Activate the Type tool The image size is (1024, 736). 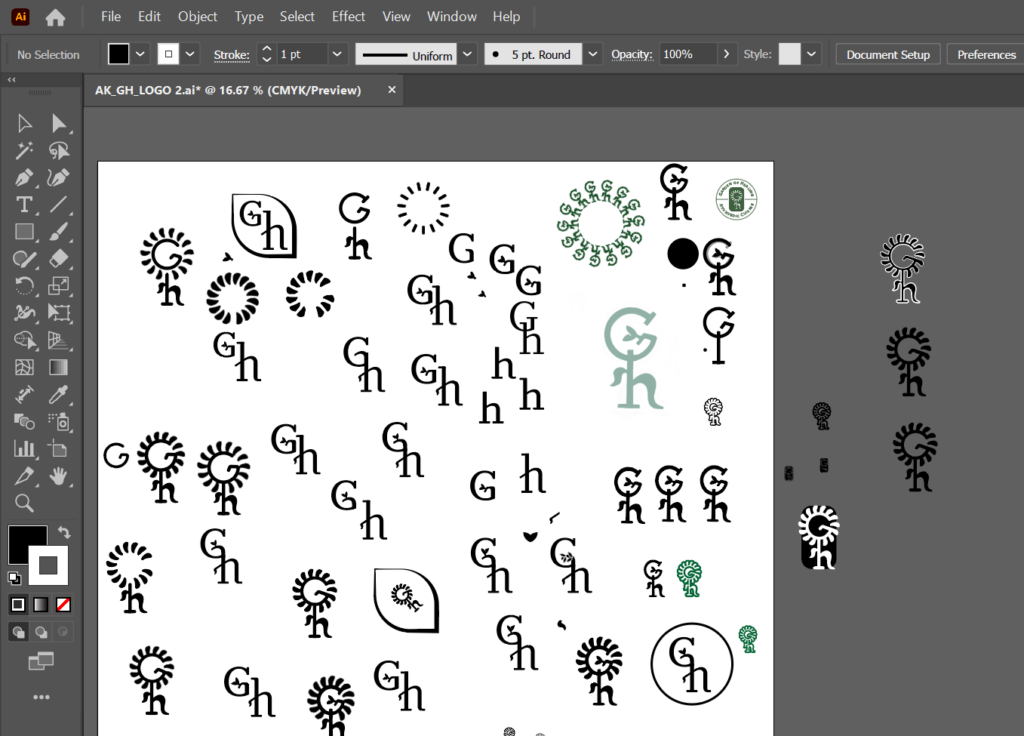coord(25,205)
